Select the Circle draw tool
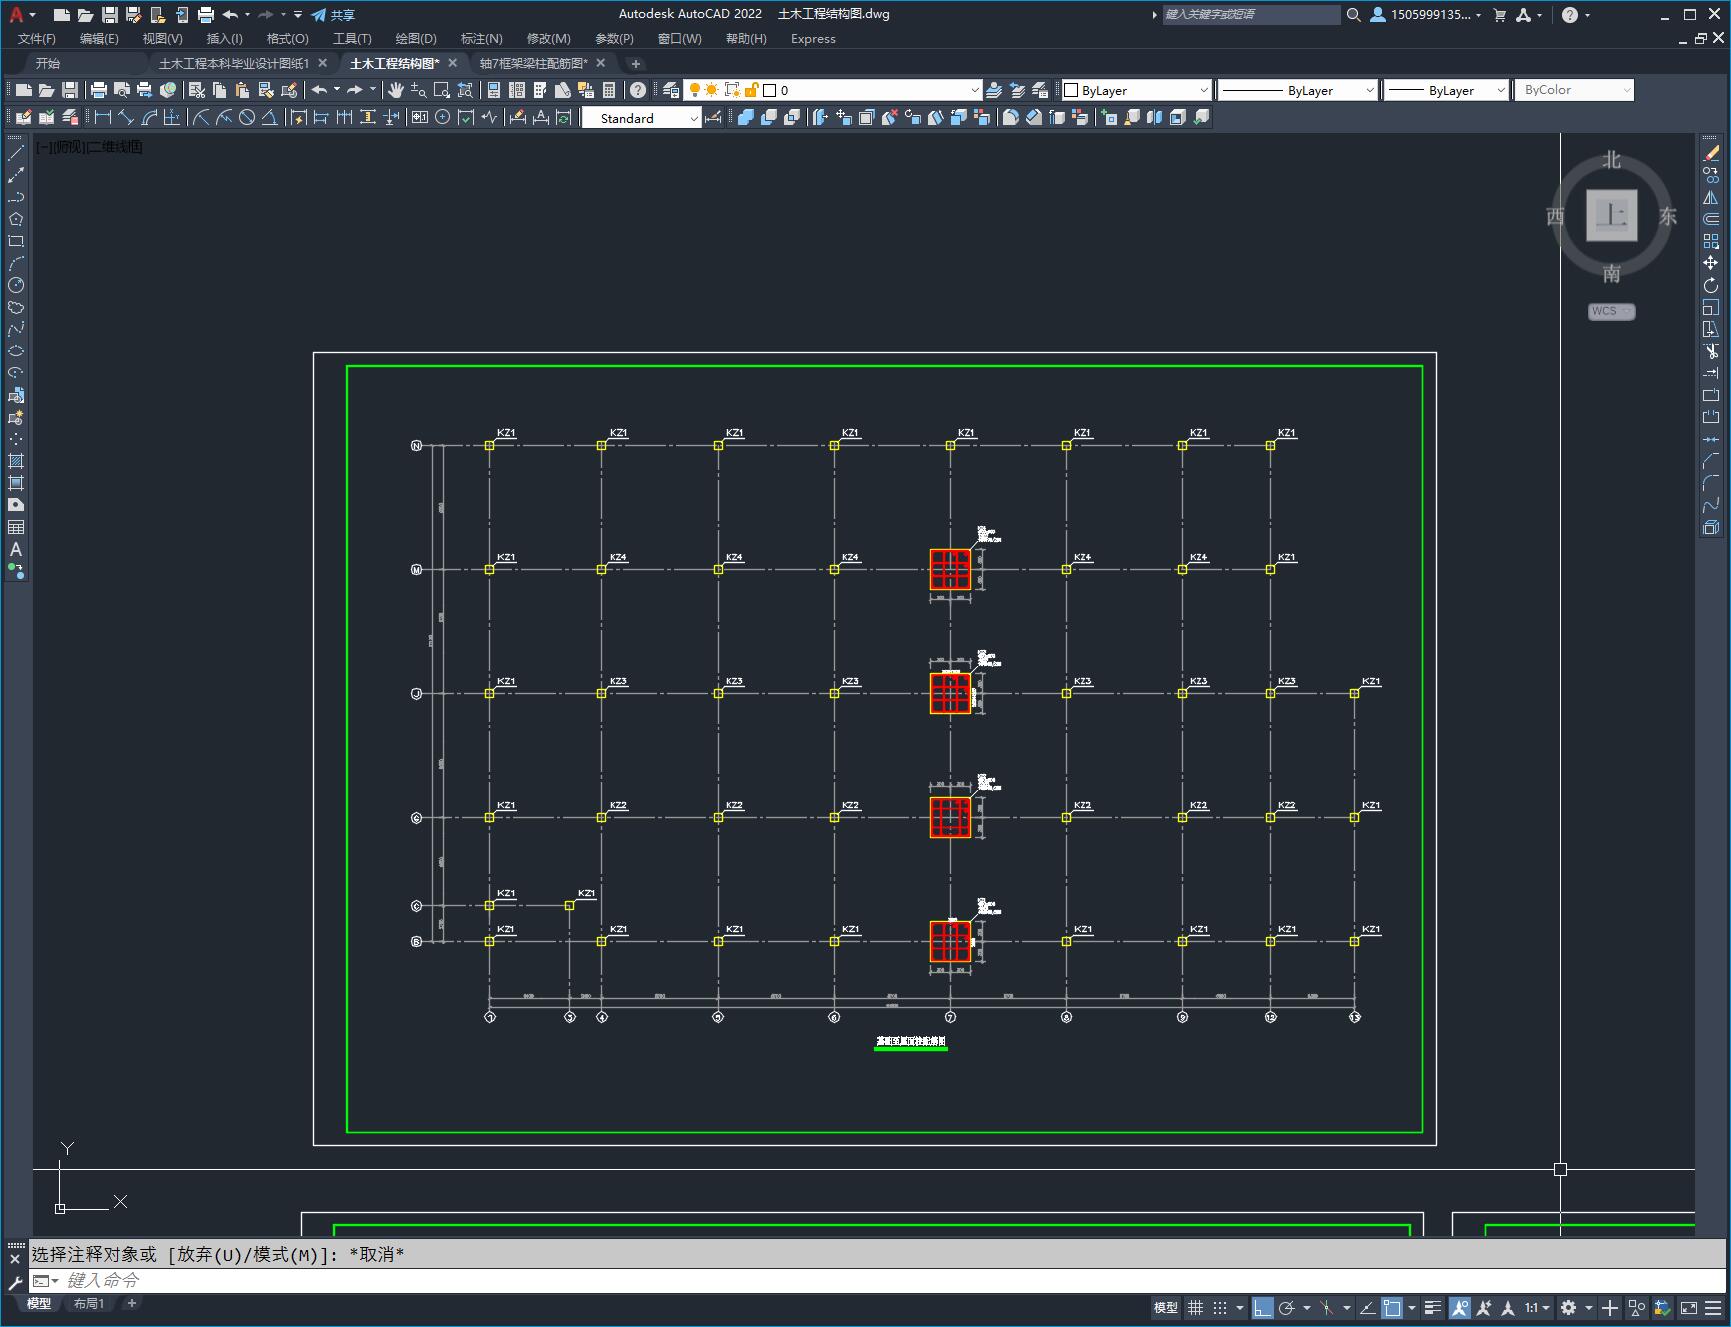The image size is (1731, 1327). pos(16,285)
